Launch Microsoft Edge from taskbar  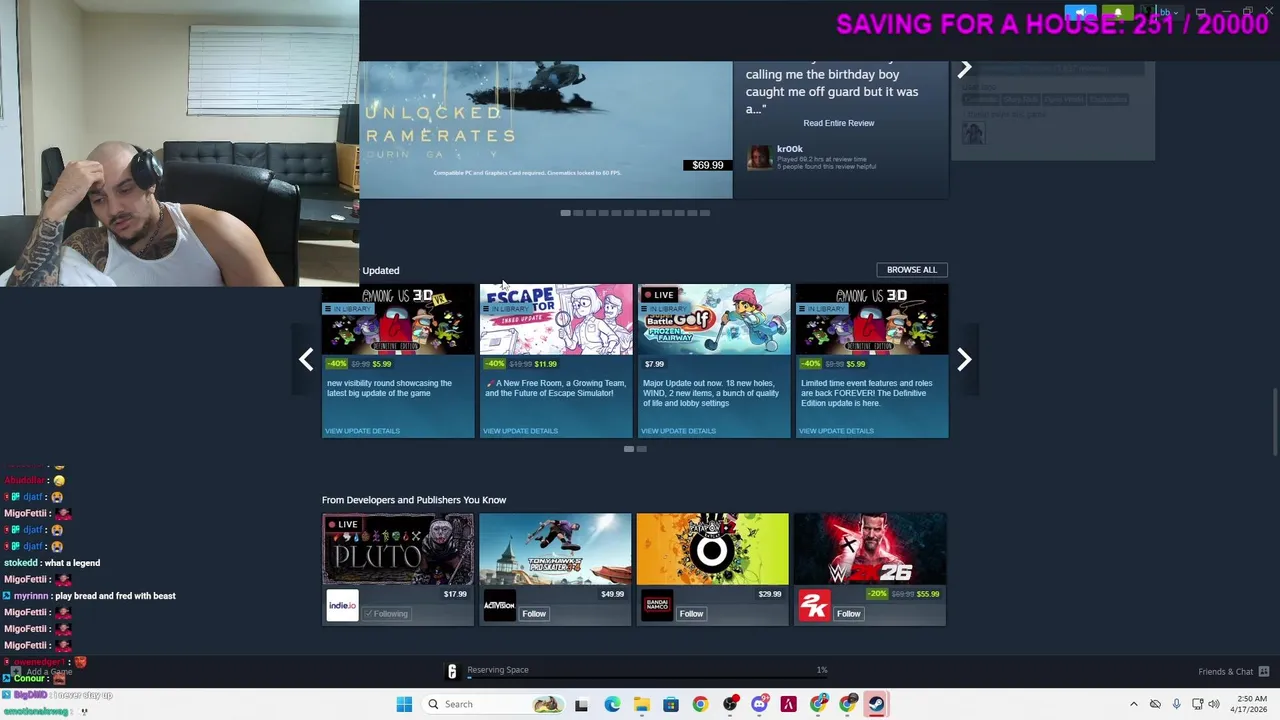coord(612,704)
